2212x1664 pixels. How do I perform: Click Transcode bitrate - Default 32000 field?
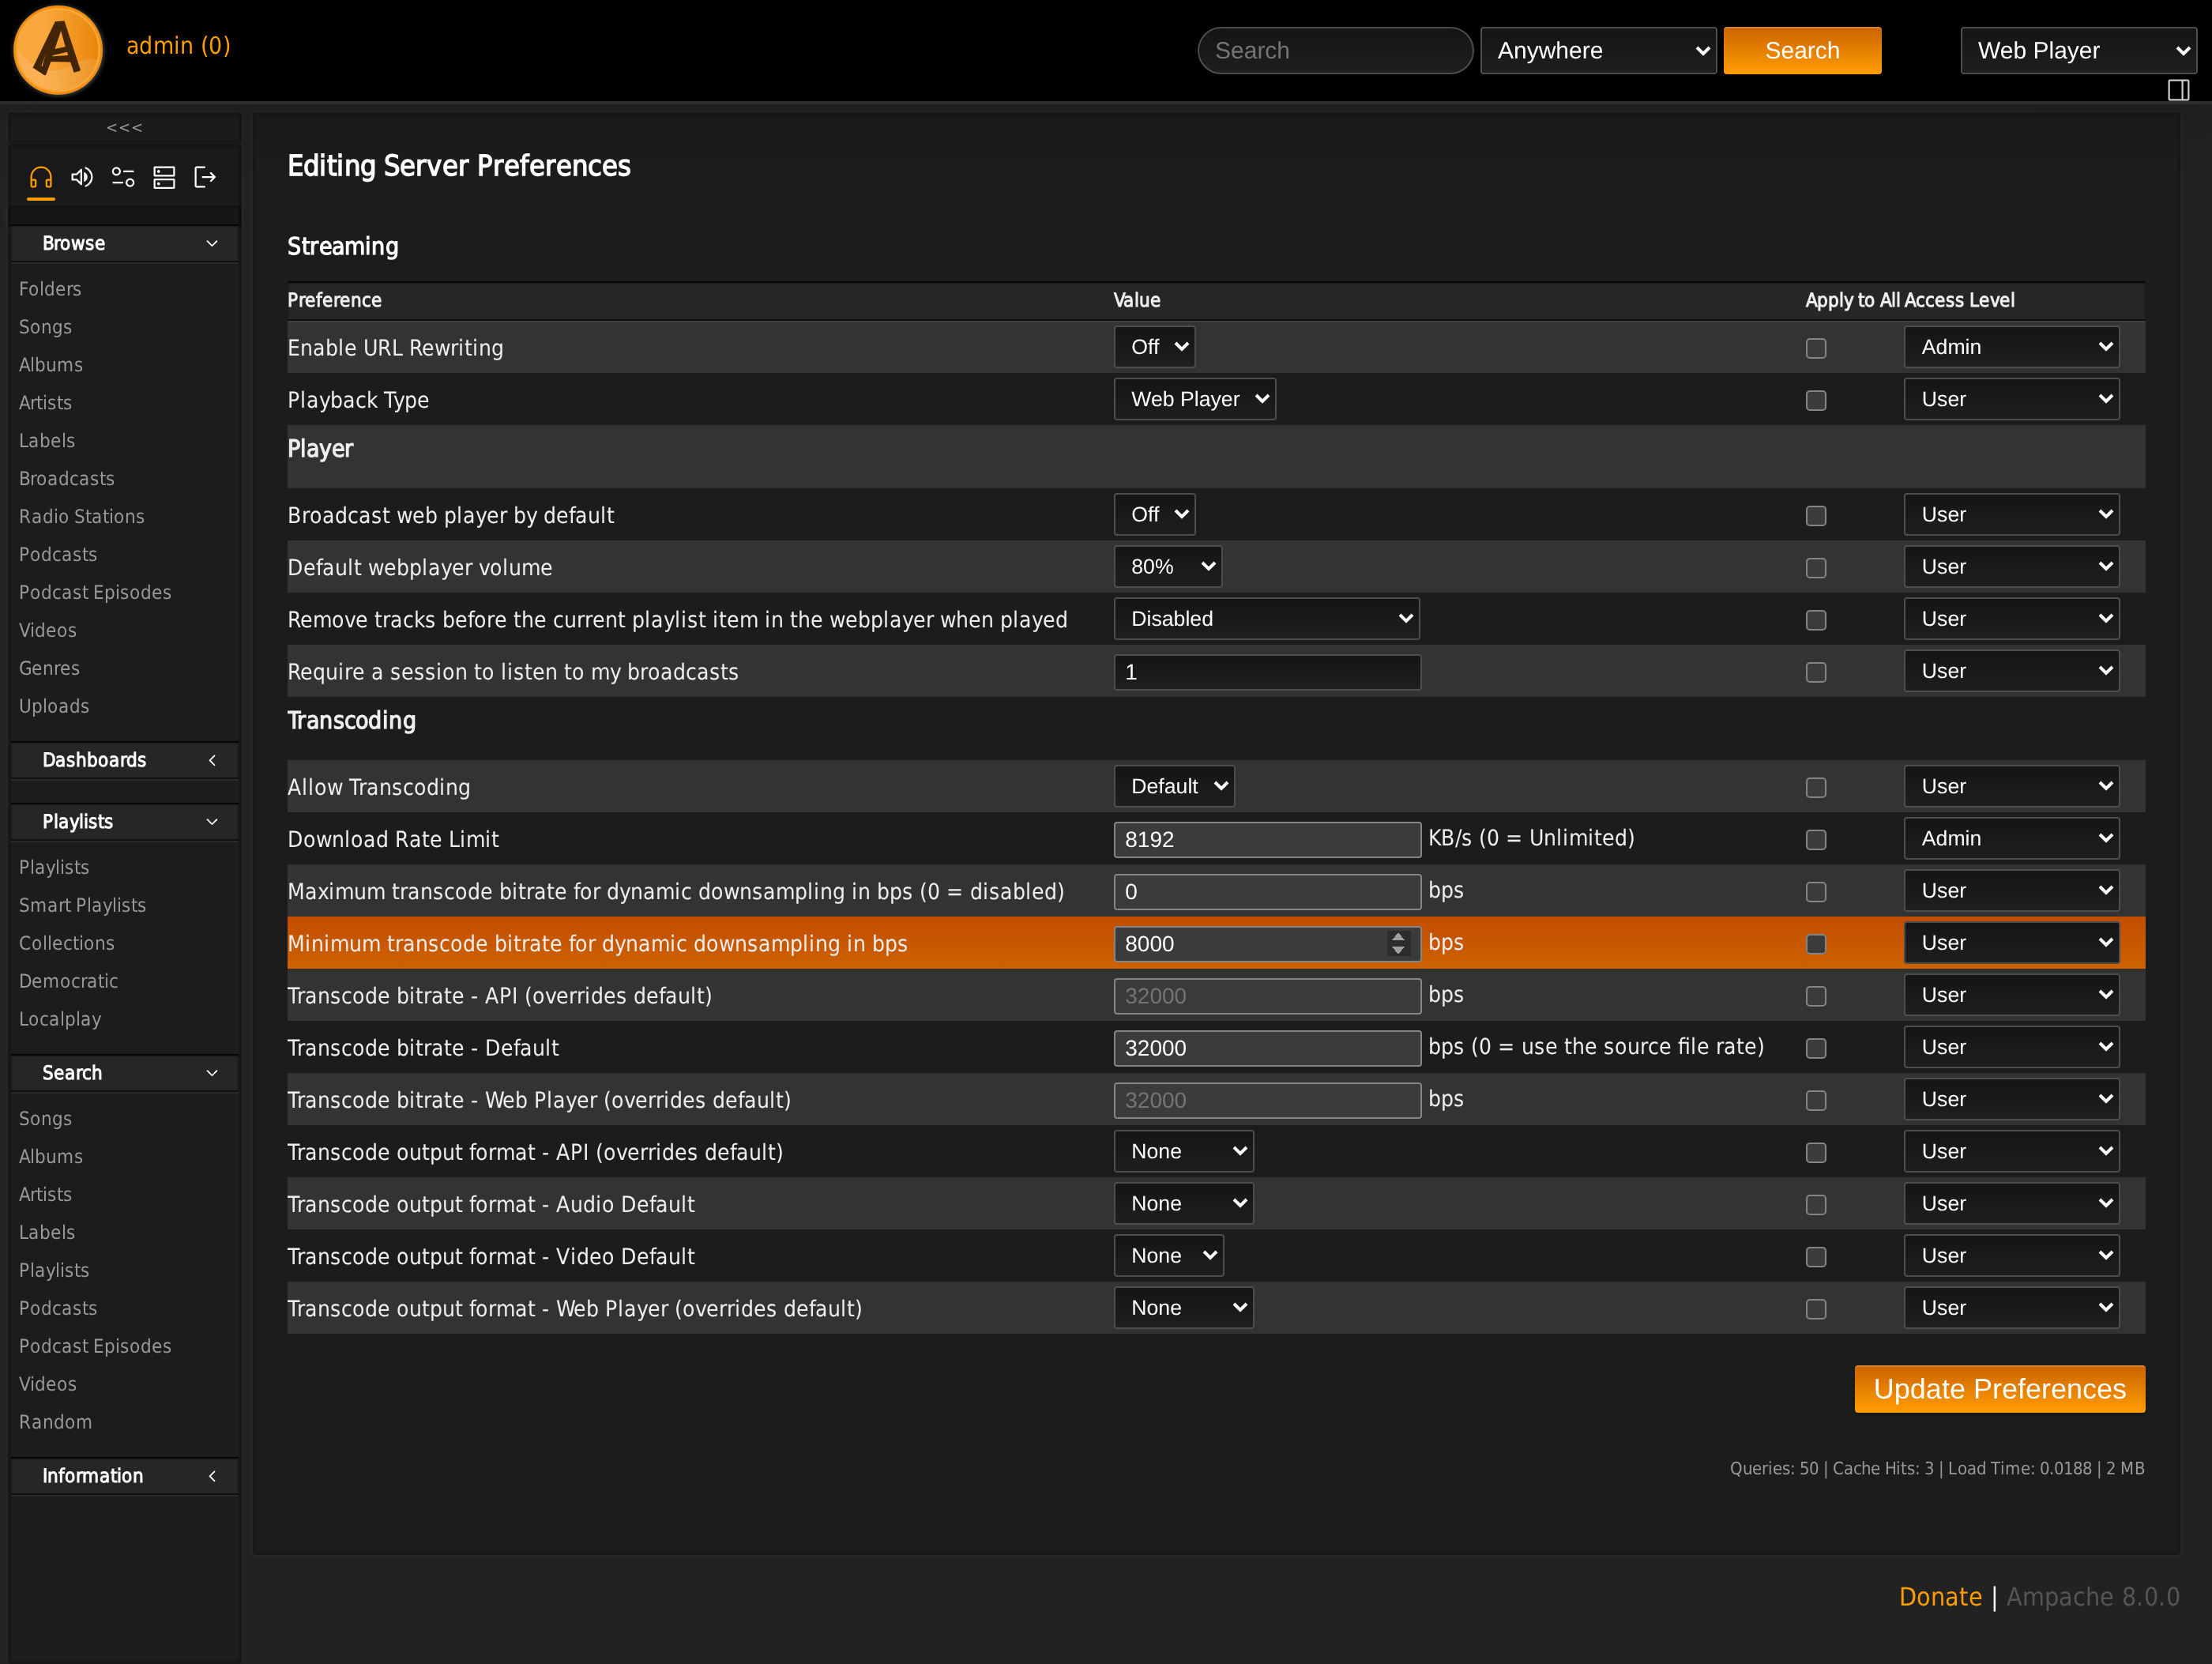(x=1267, y=1048)
